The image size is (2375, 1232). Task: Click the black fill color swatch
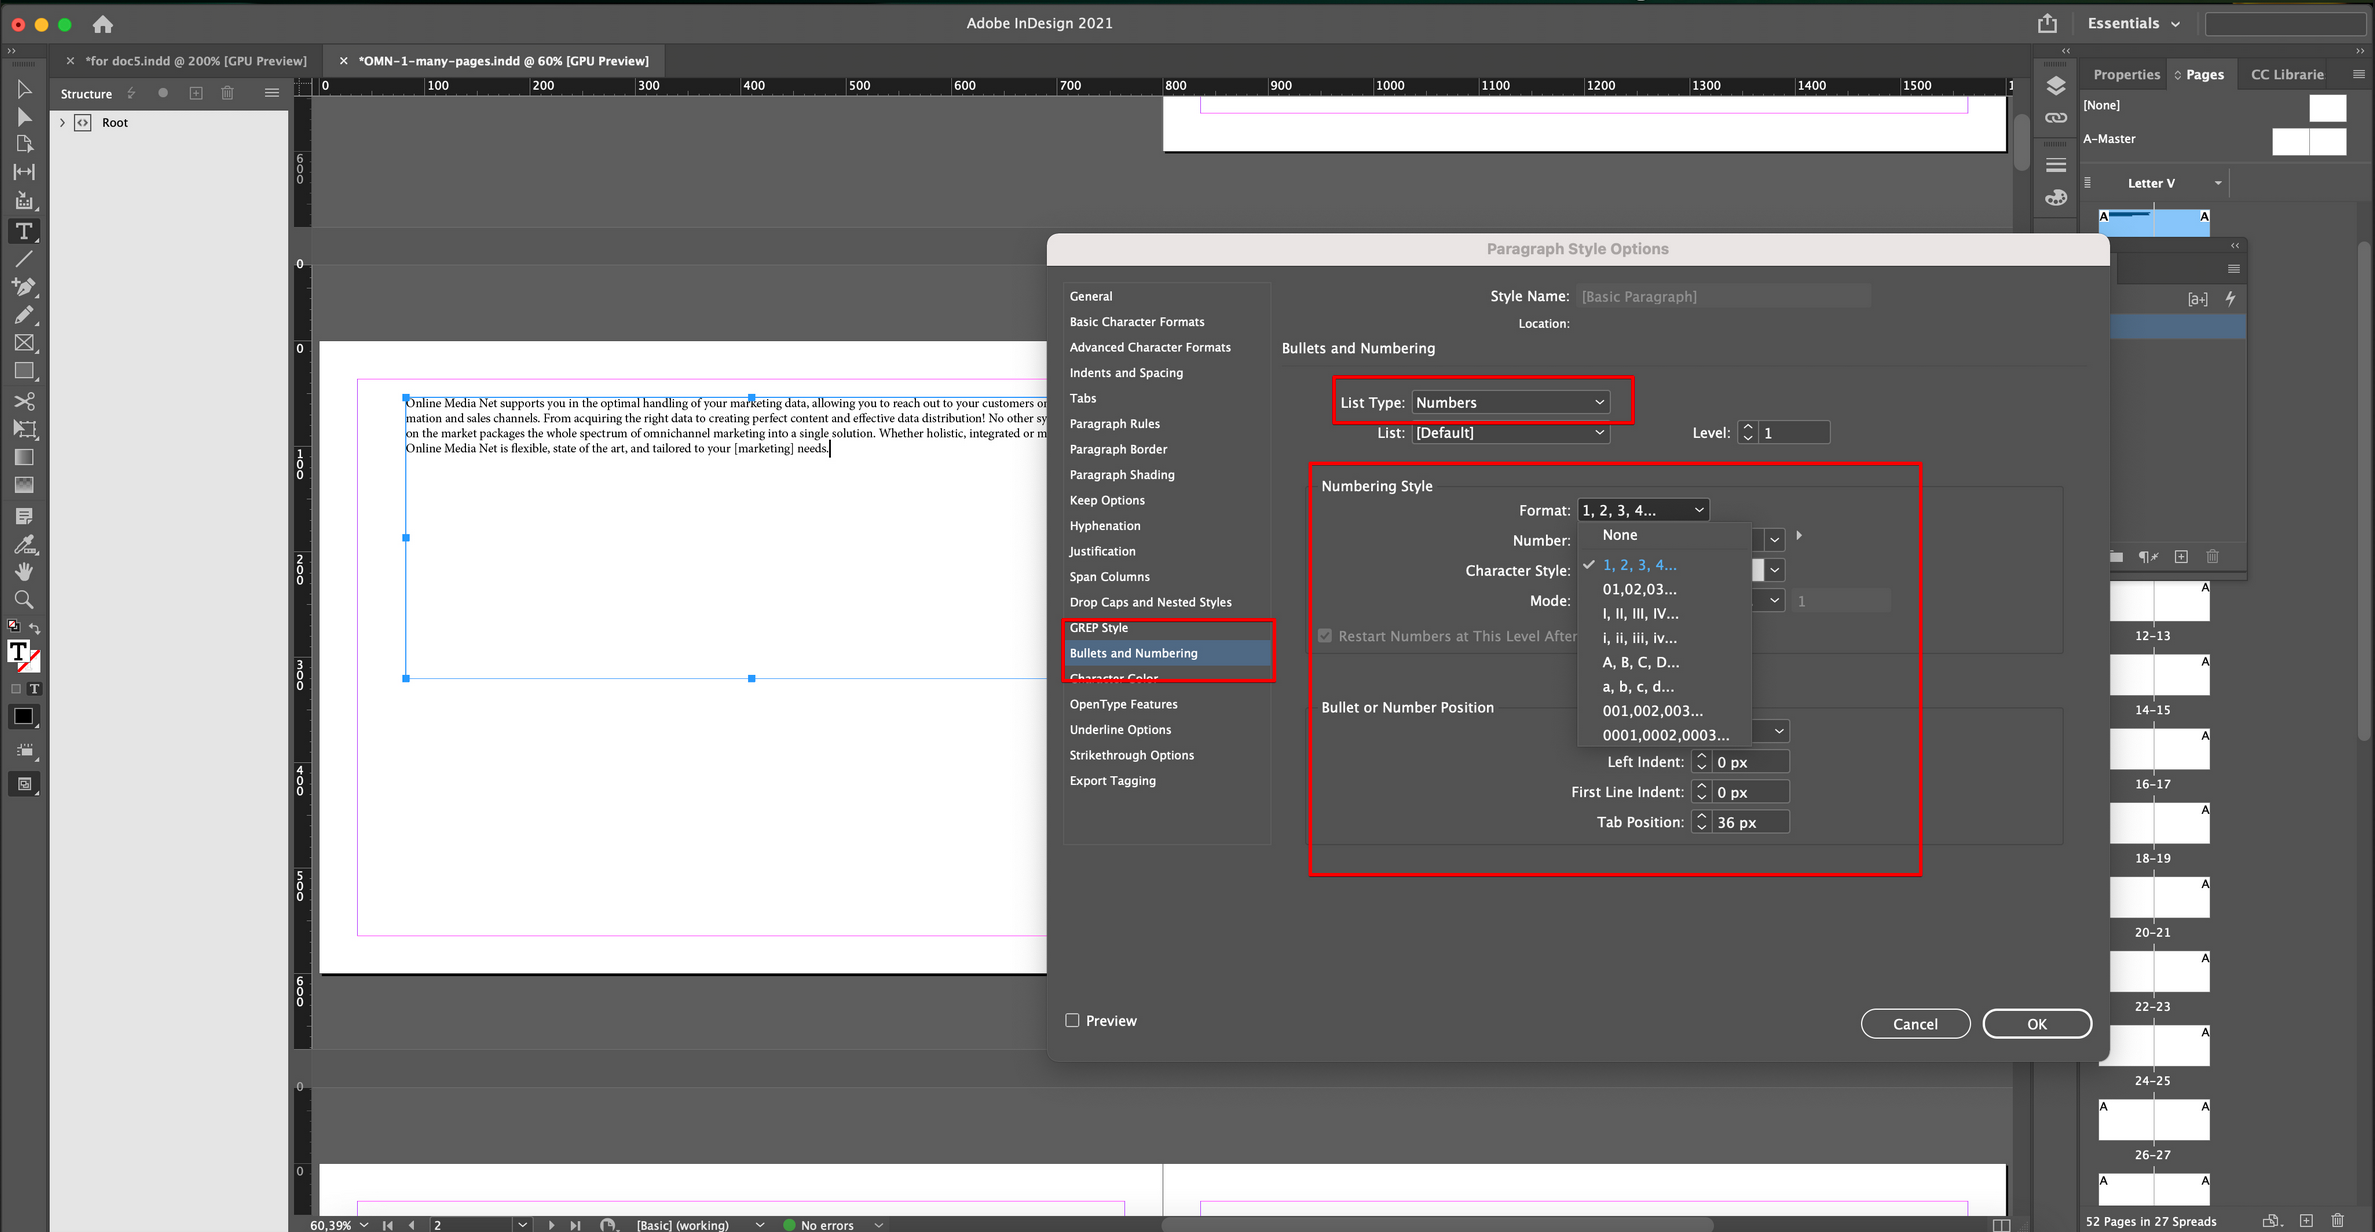(22, 716)
